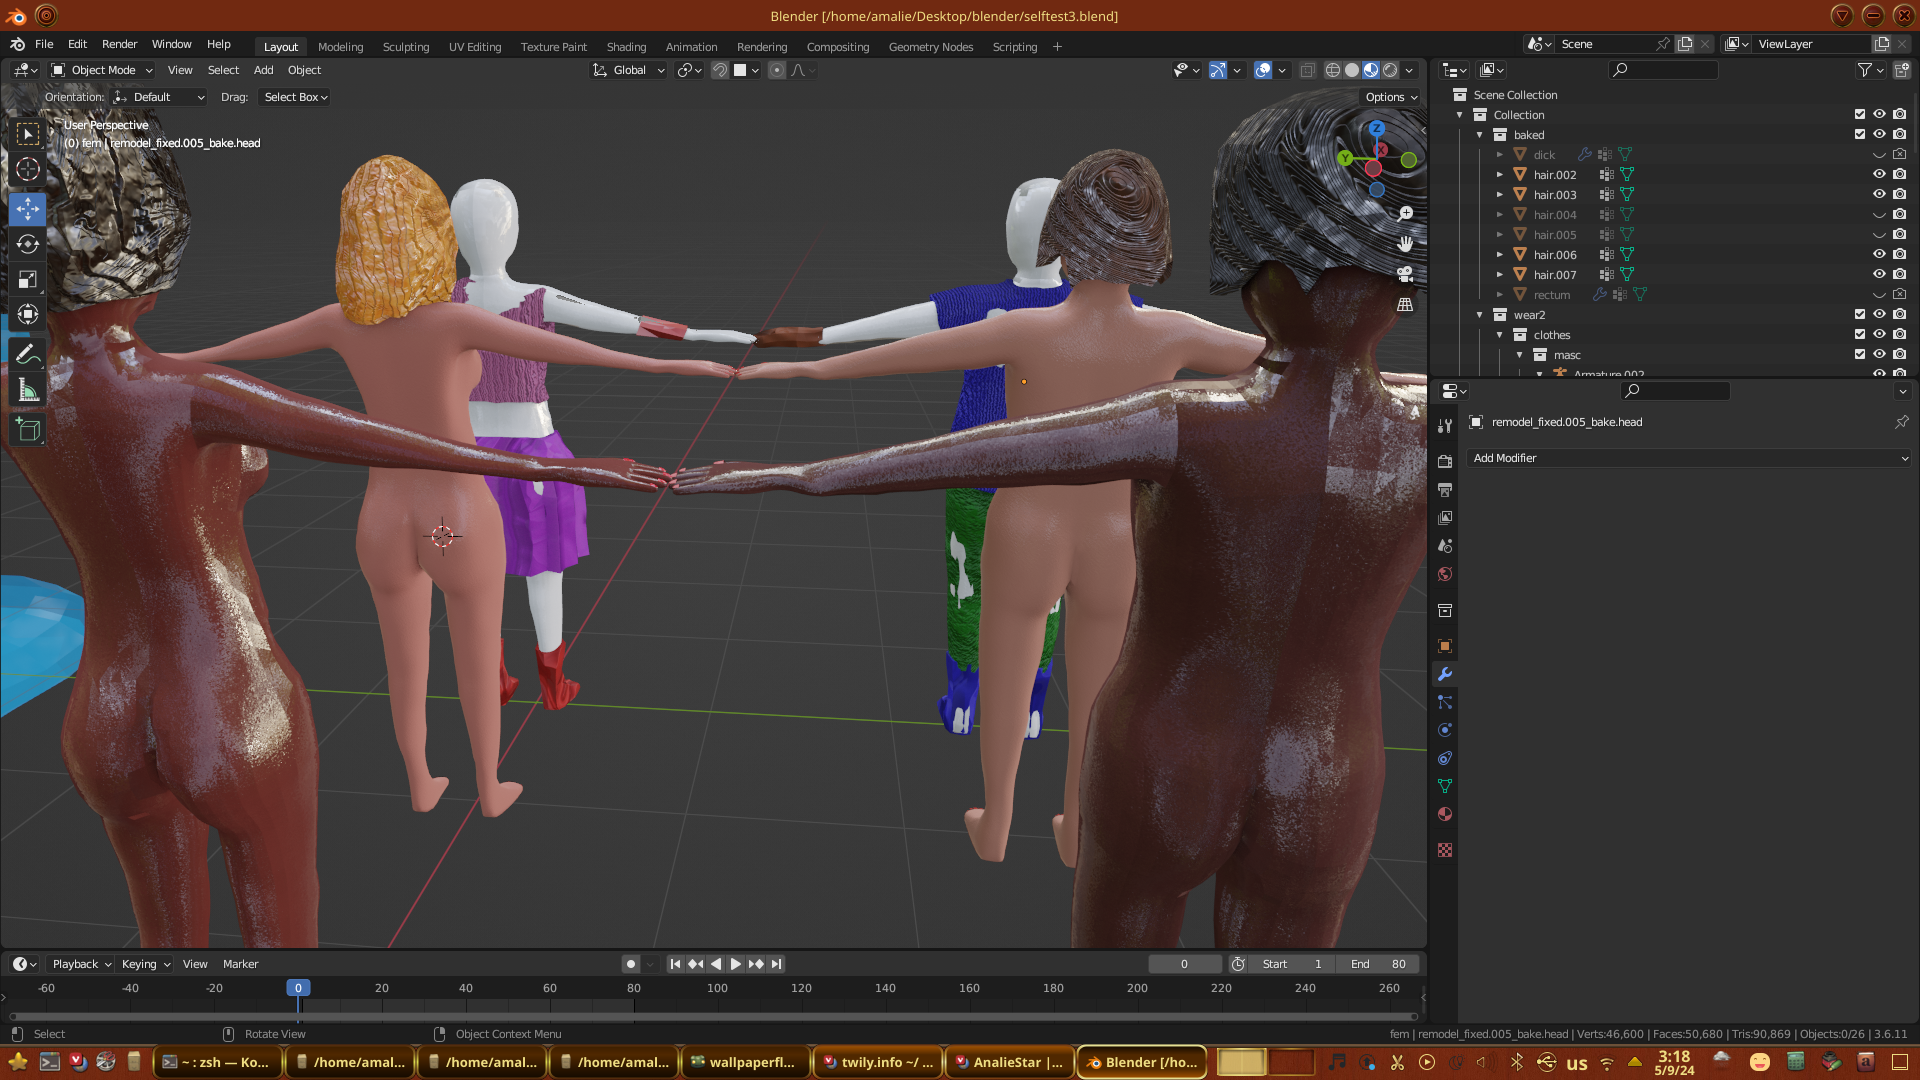Open zsh Konsole from the taskbar
This screenshot has width=1920, height=1080.
pos(216,1062)
